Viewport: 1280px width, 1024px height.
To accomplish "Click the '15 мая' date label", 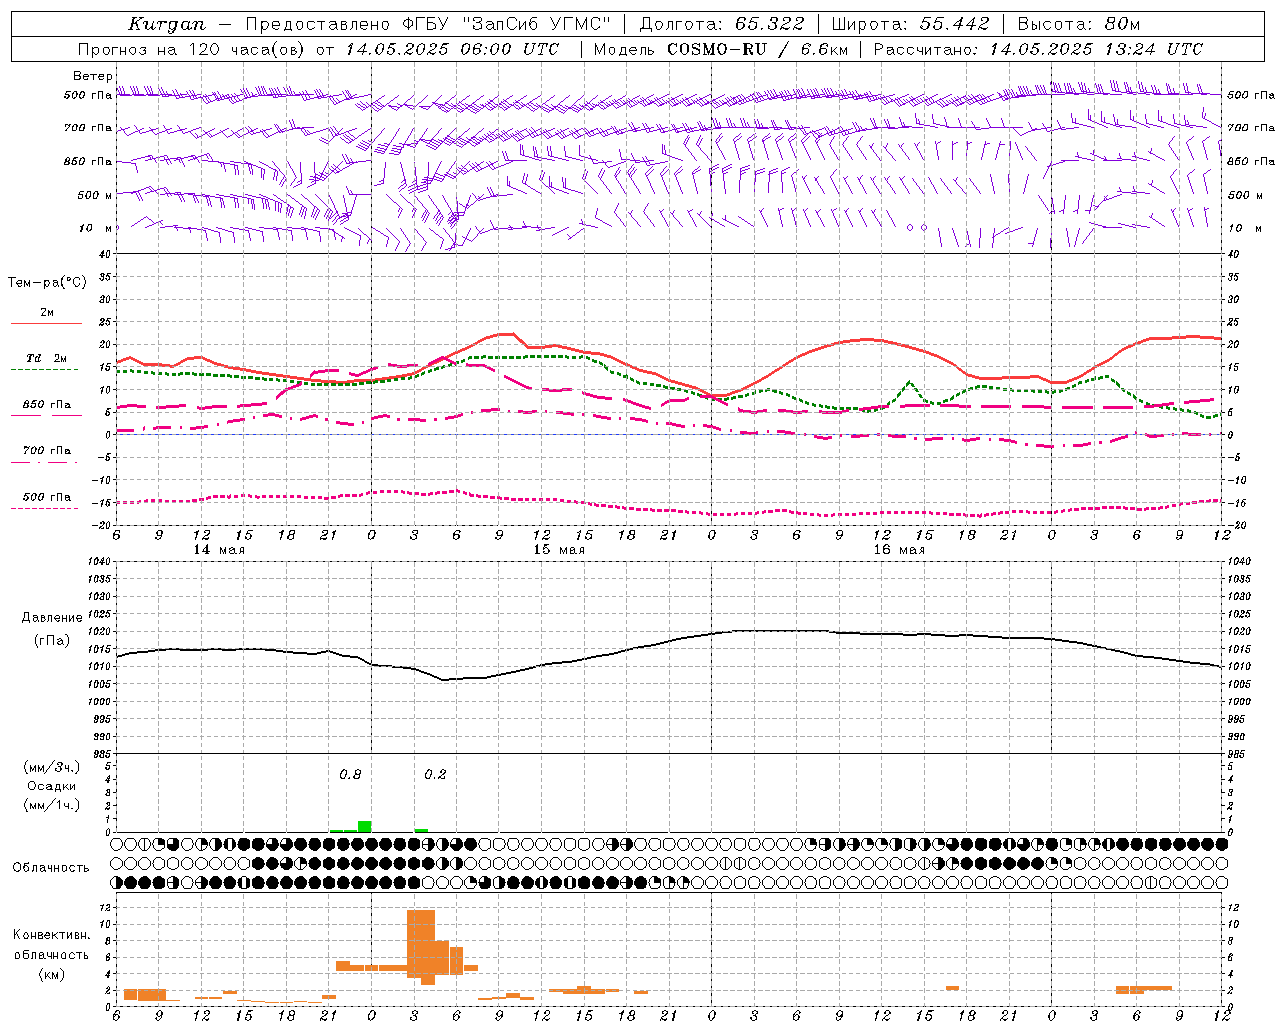I will (558, 550).
